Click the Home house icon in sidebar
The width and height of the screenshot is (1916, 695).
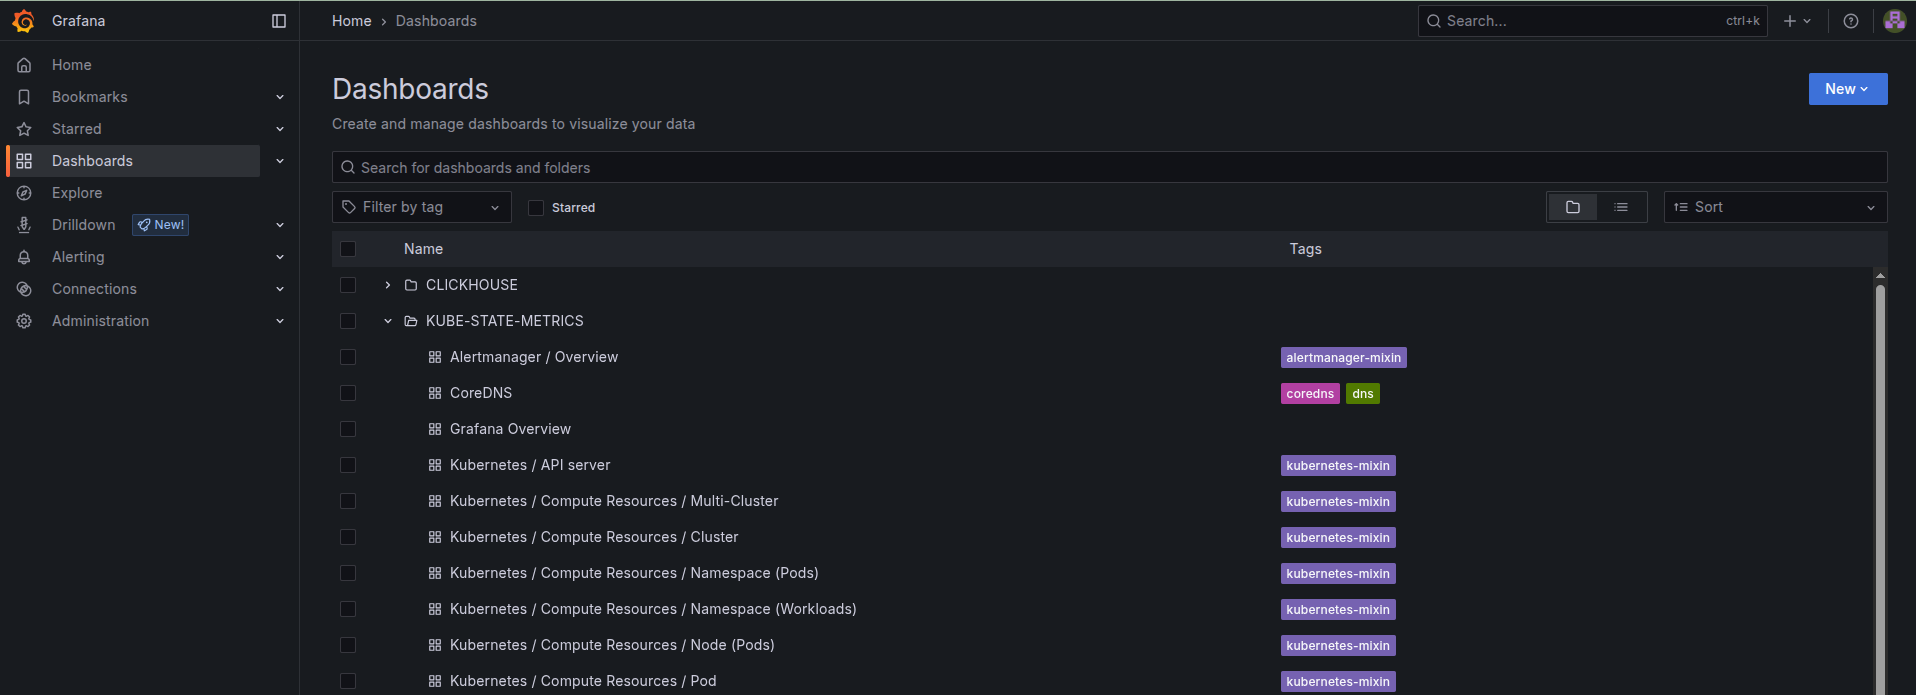24,65
